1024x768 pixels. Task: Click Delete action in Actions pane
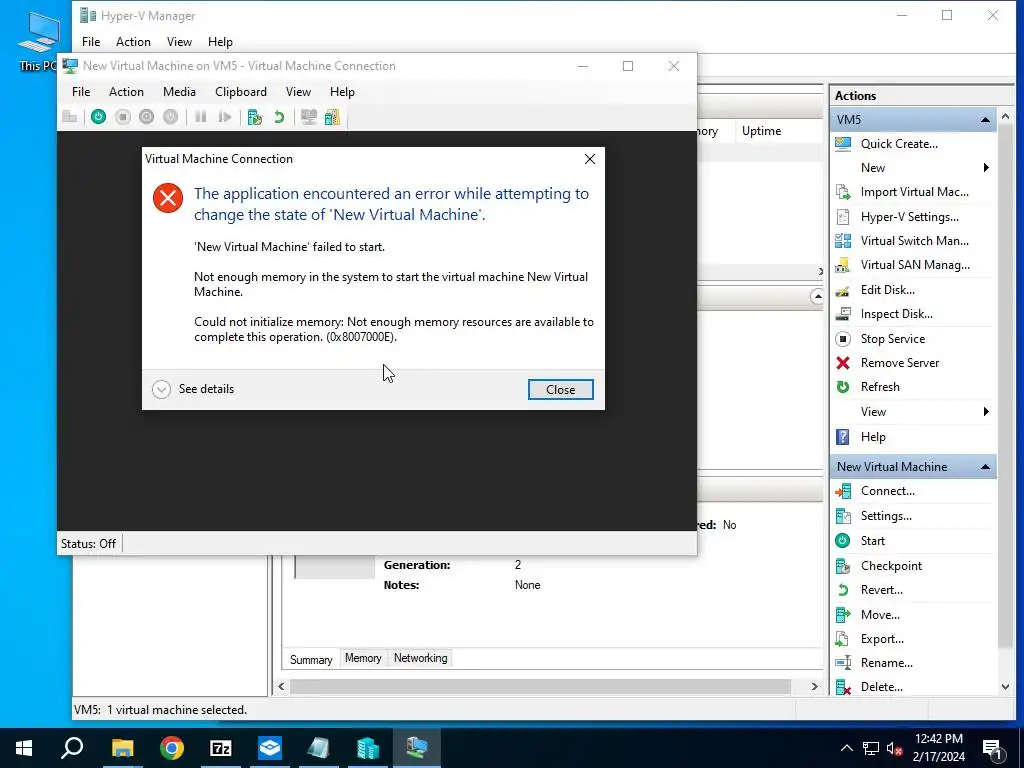[881, 687]
